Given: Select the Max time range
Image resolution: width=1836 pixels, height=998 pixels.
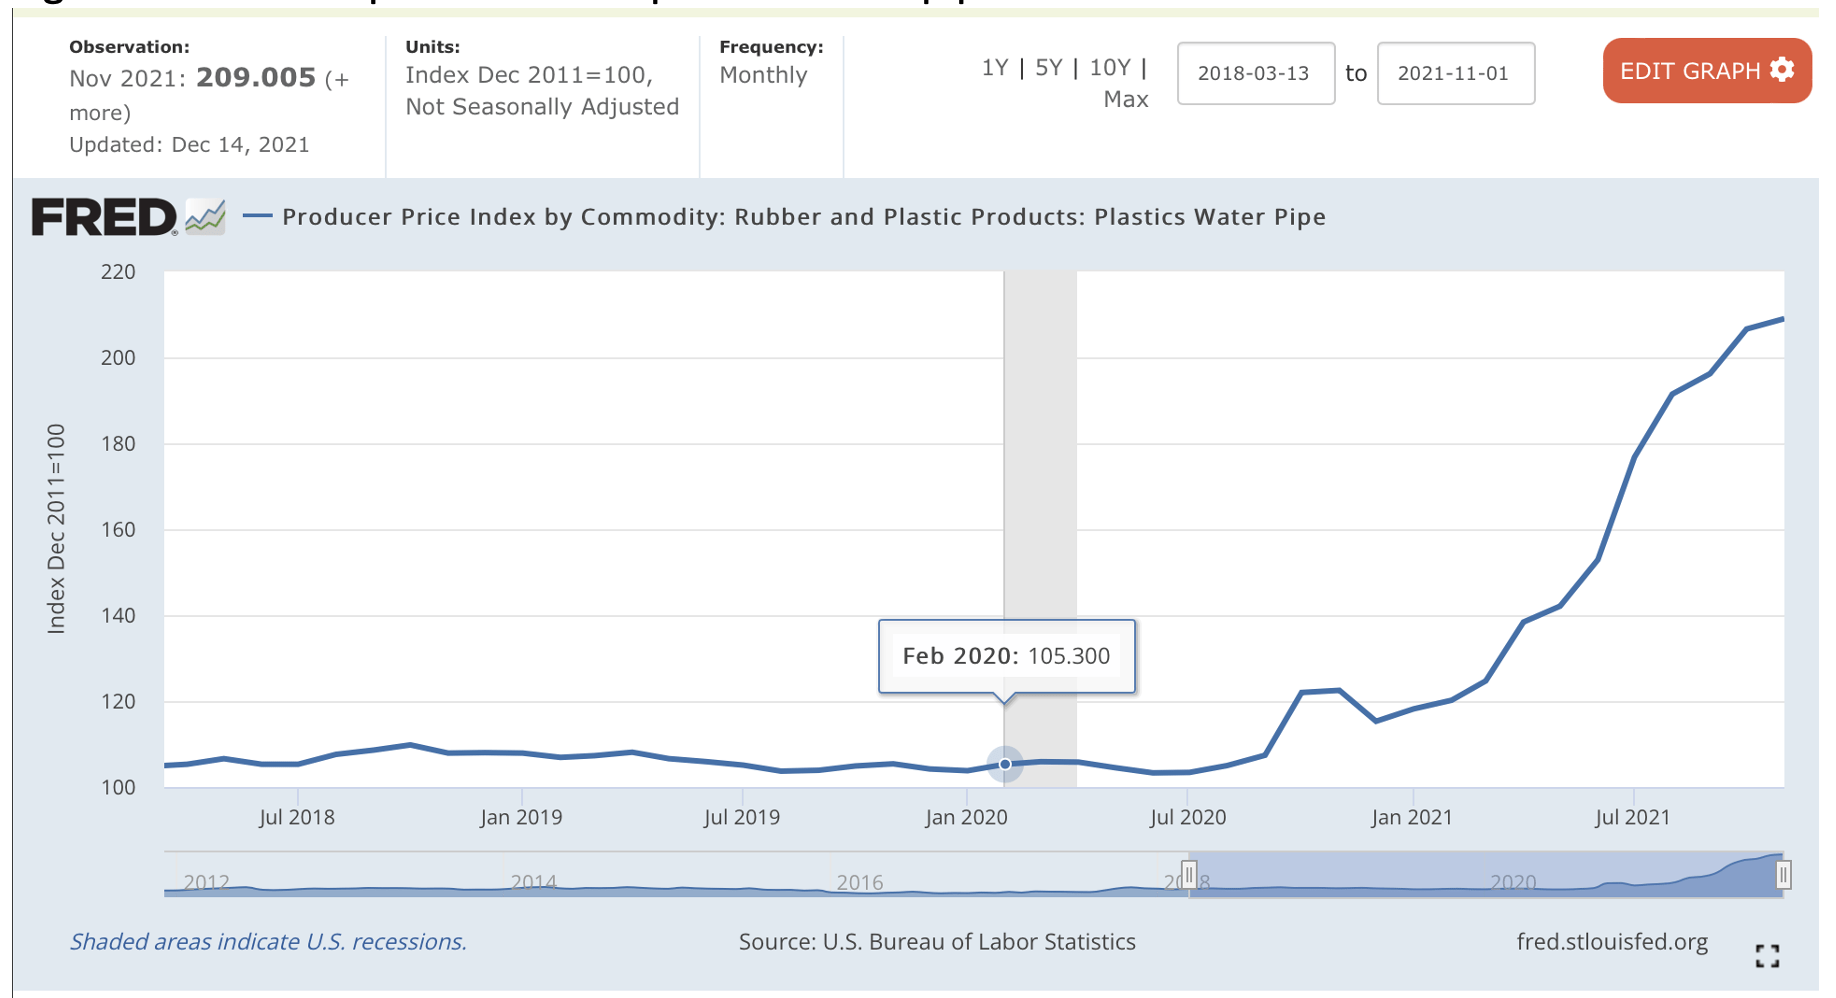Looking at the screenshot, I should [1126, 98].
